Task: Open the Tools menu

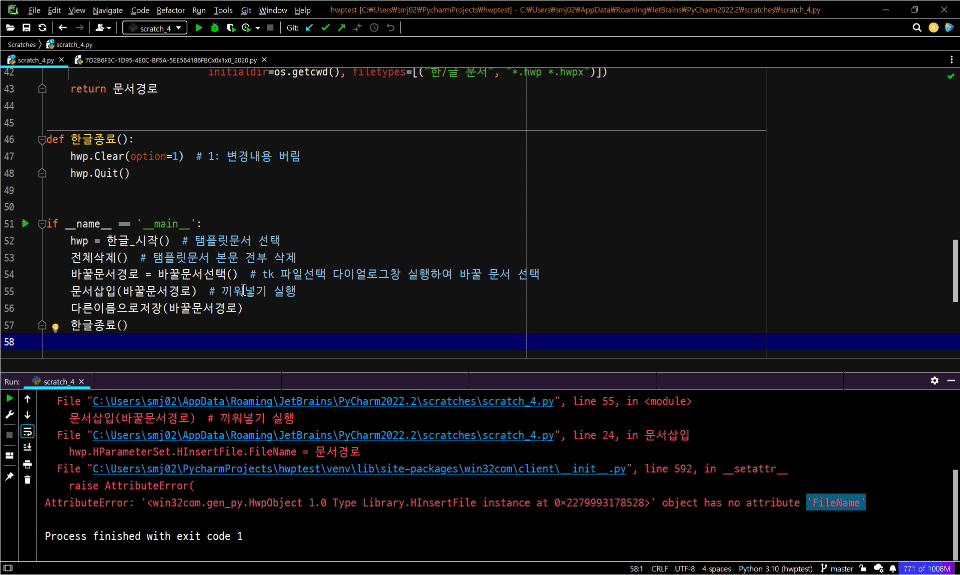Action: (223, 10)
